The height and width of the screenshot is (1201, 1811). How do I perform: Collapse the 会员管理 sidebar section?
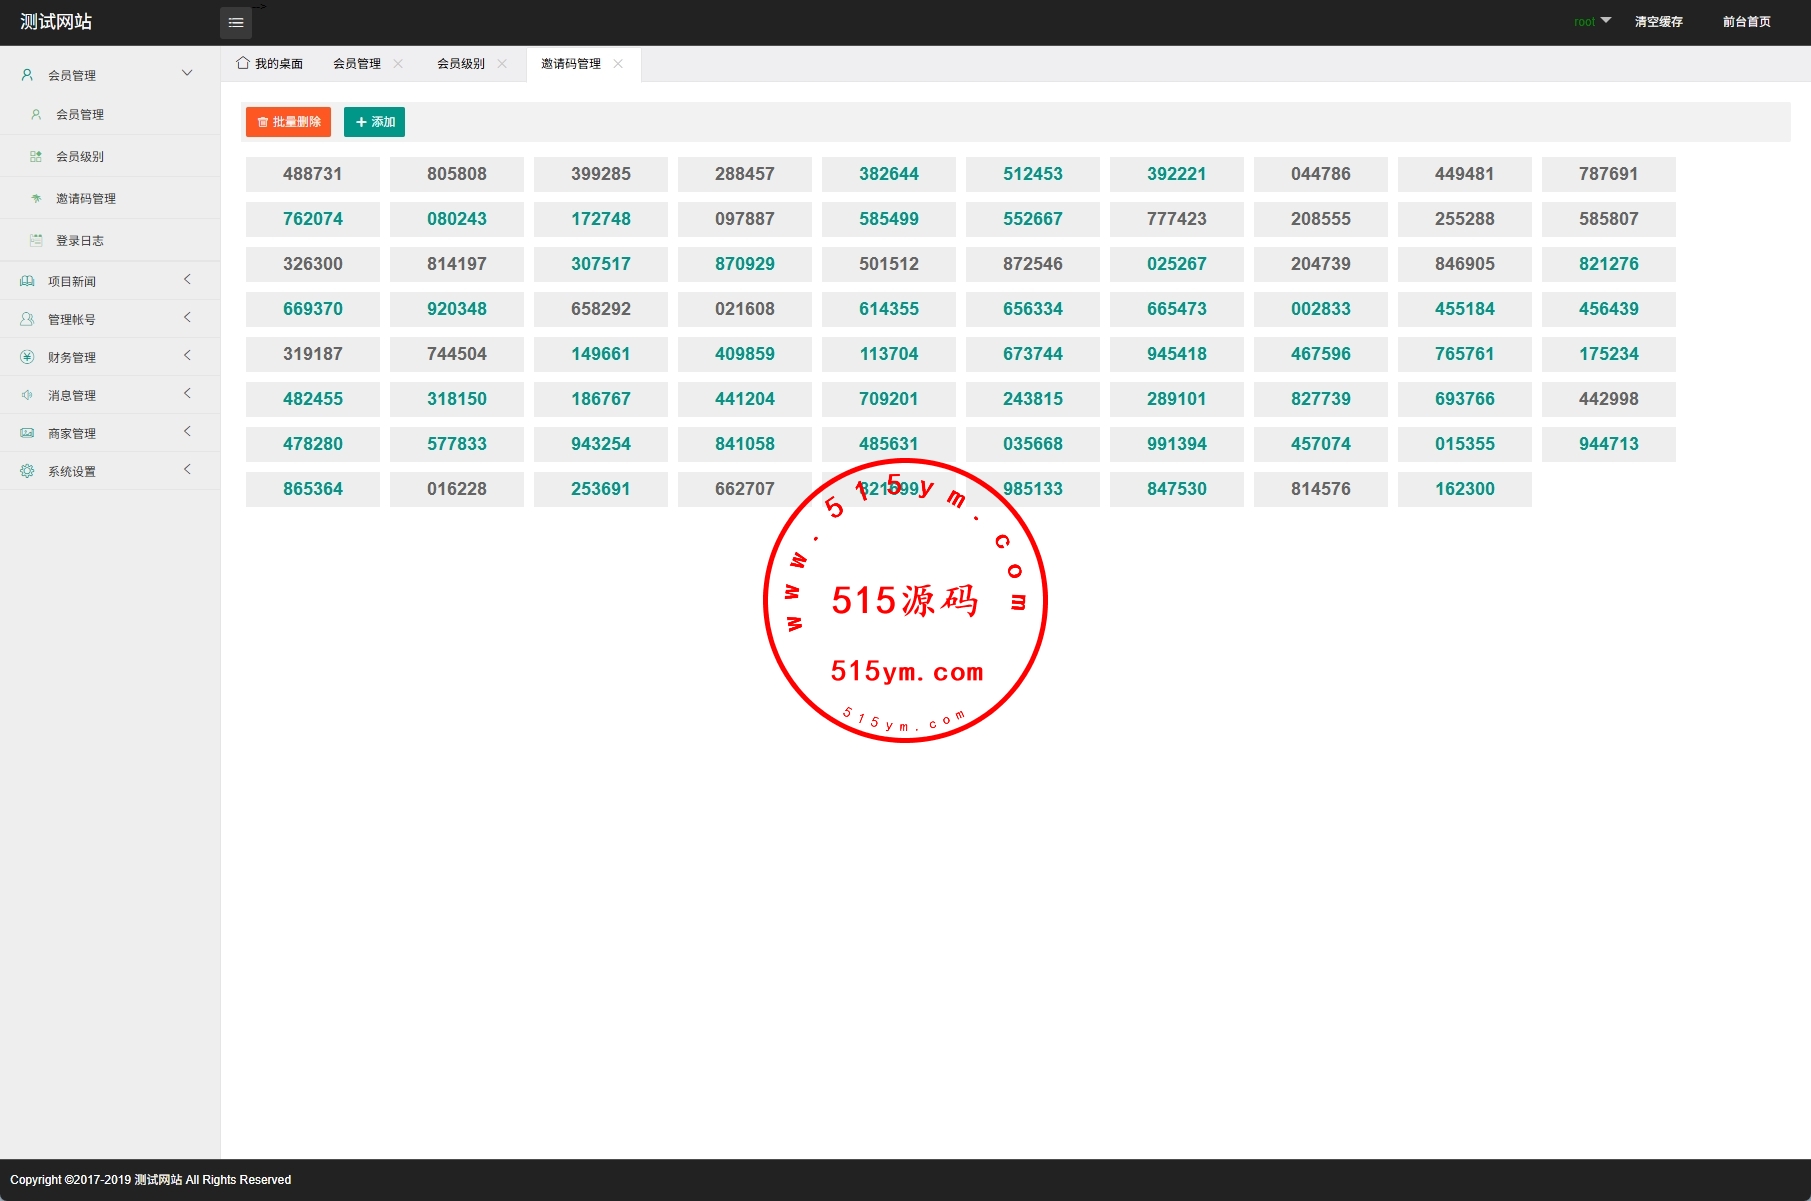pos(187,73)
